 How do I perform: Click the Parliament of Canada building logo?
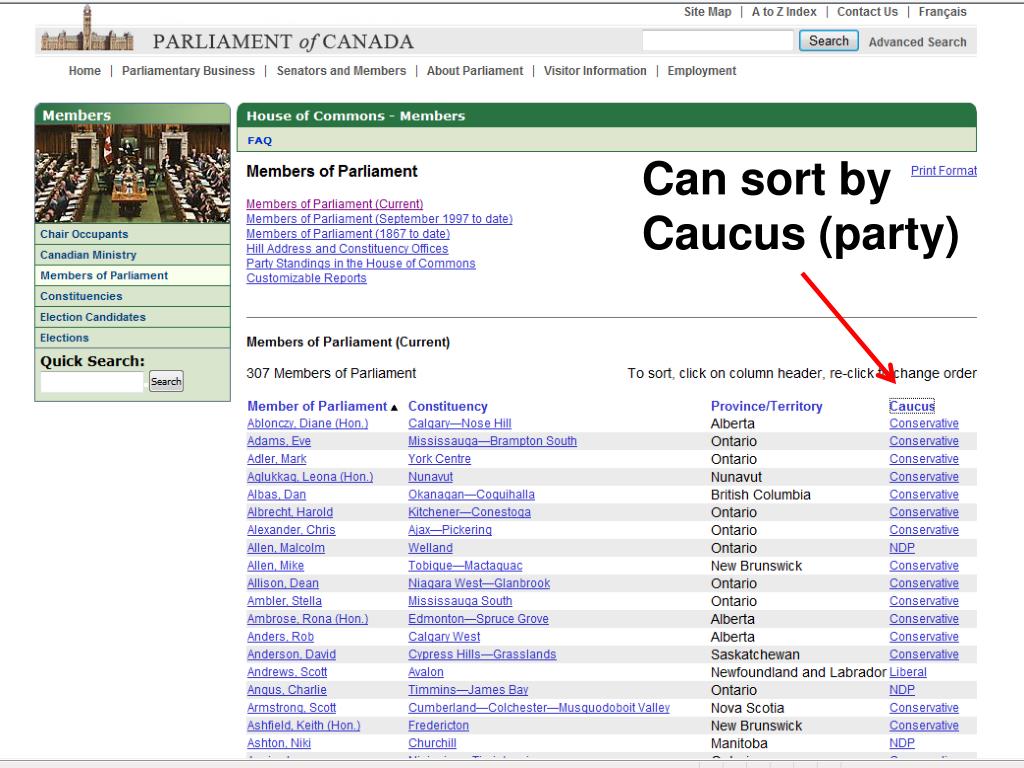(x=87, y=29)
